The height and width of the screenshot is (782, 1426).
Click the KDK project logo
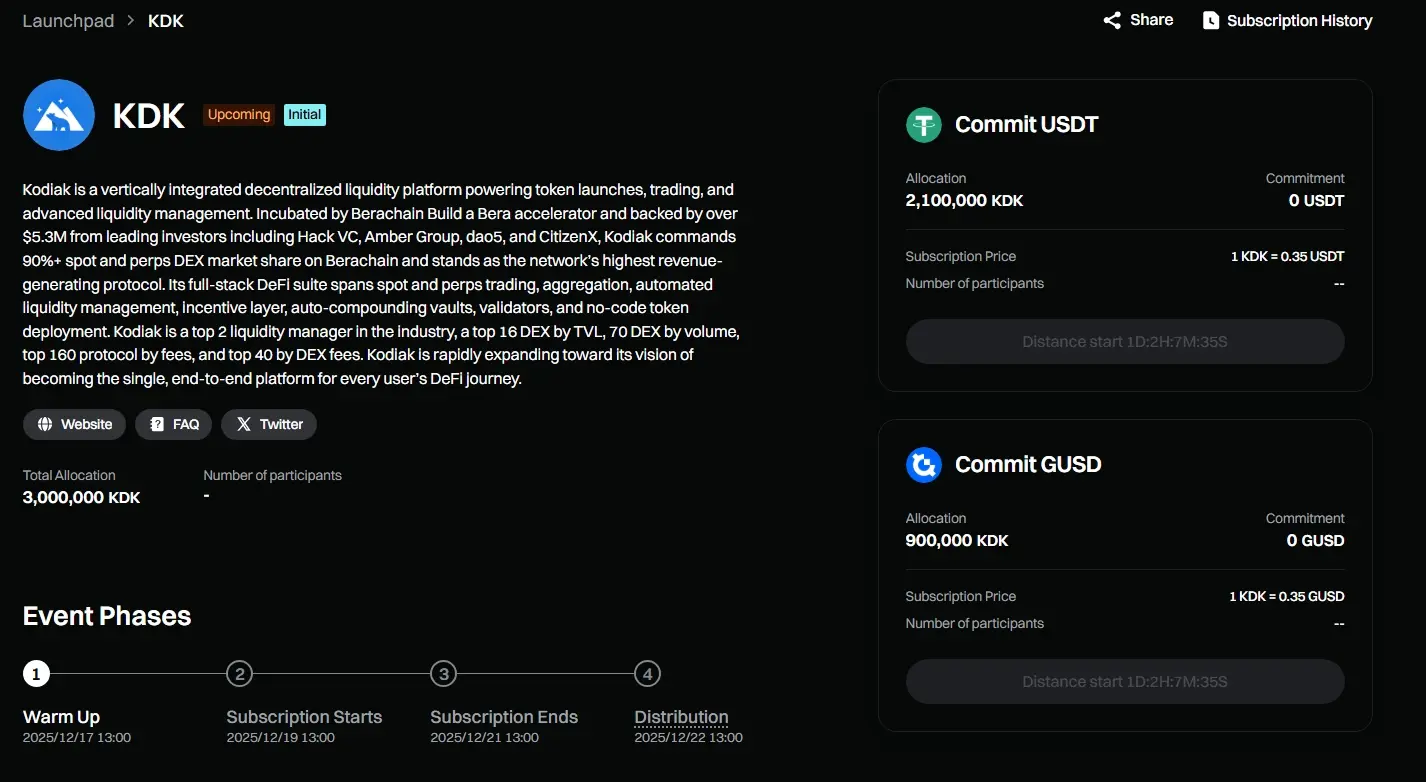[x=59, y=115]
